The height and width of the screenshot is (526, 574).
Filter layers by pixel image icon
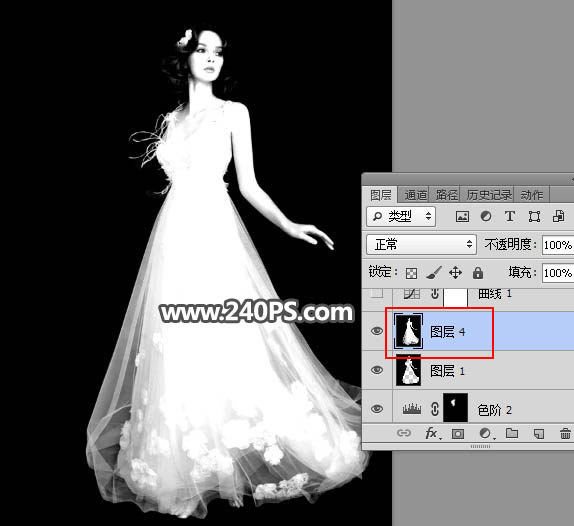[x=462, y=216]
